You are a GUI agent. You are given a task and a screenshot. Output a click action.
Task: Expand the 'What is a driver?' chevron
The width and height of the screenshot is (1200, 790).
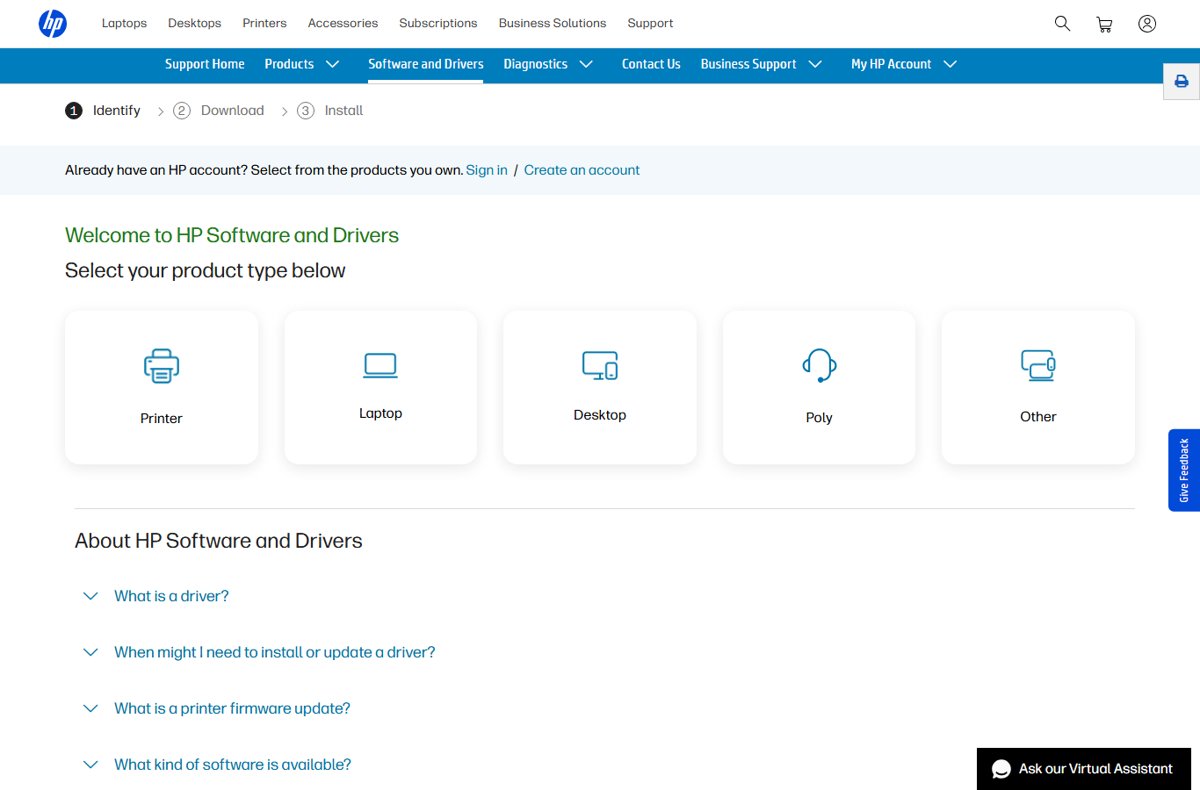[x=90, y=596]
